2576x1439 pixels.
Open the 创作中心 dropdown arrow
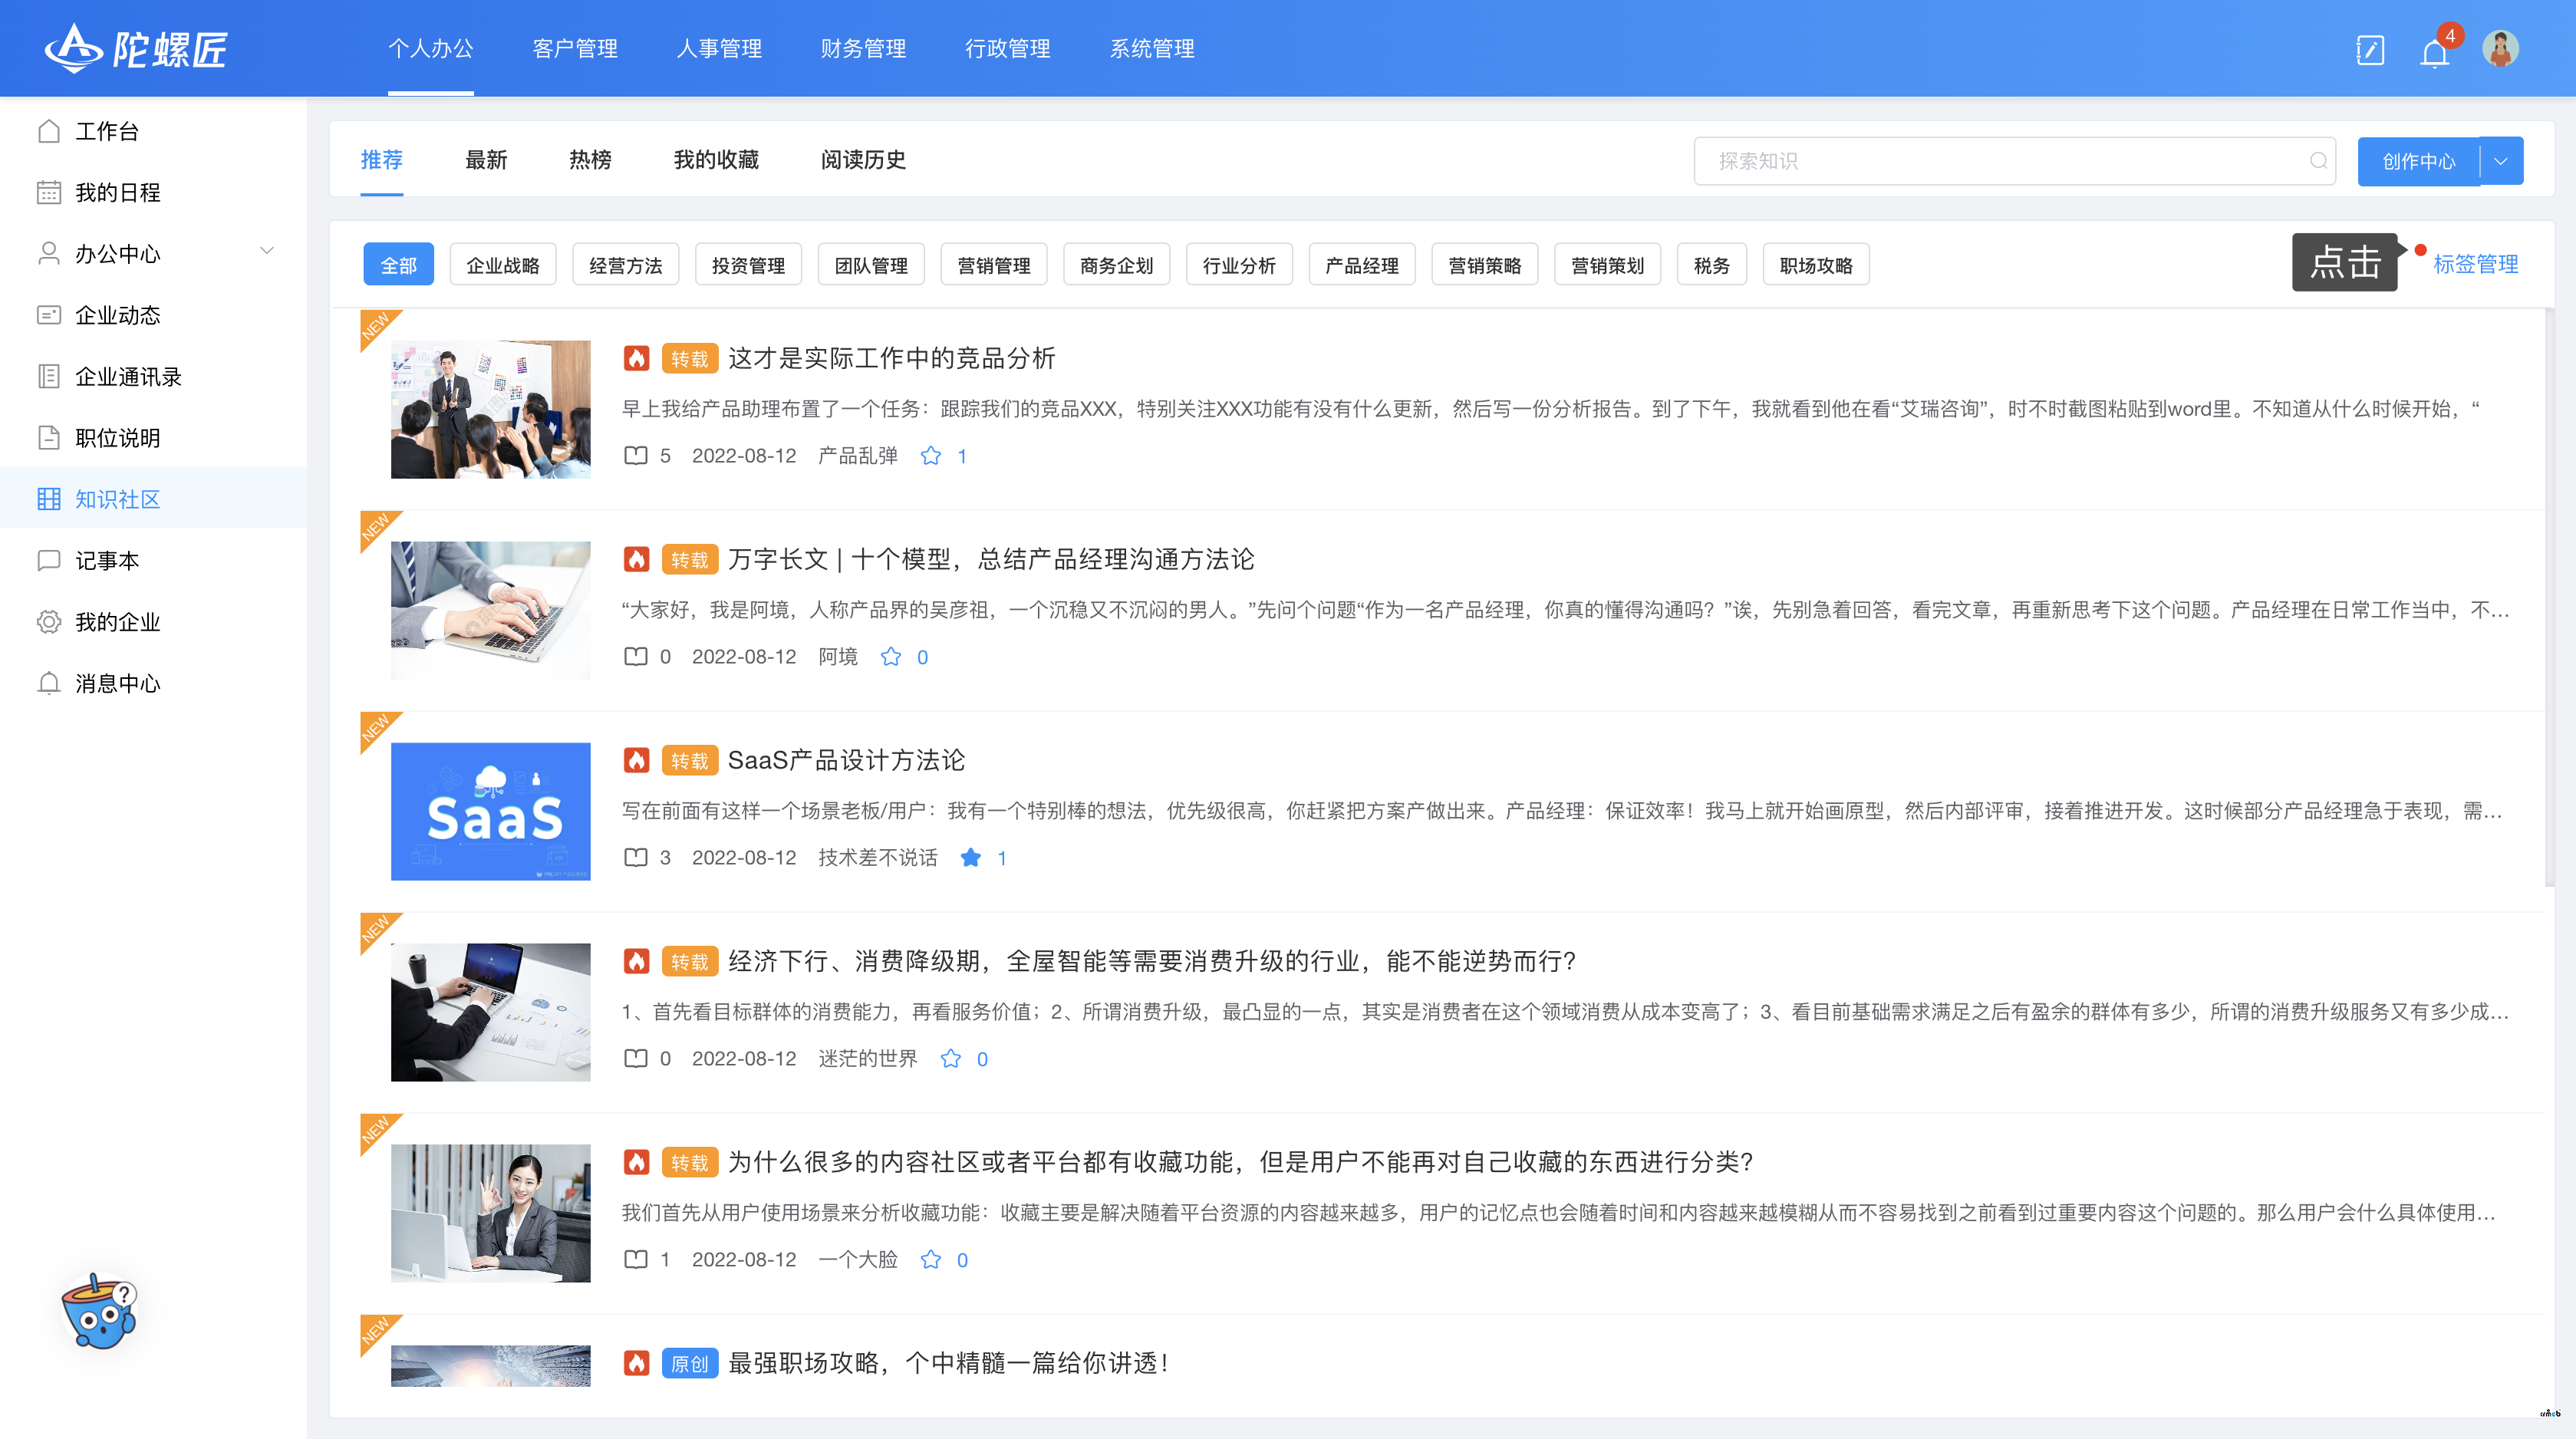coord(2501,161)
